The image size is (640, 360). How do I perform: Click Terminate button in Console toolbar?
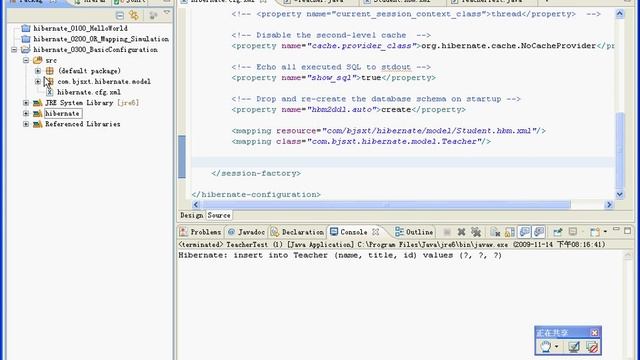447,232
